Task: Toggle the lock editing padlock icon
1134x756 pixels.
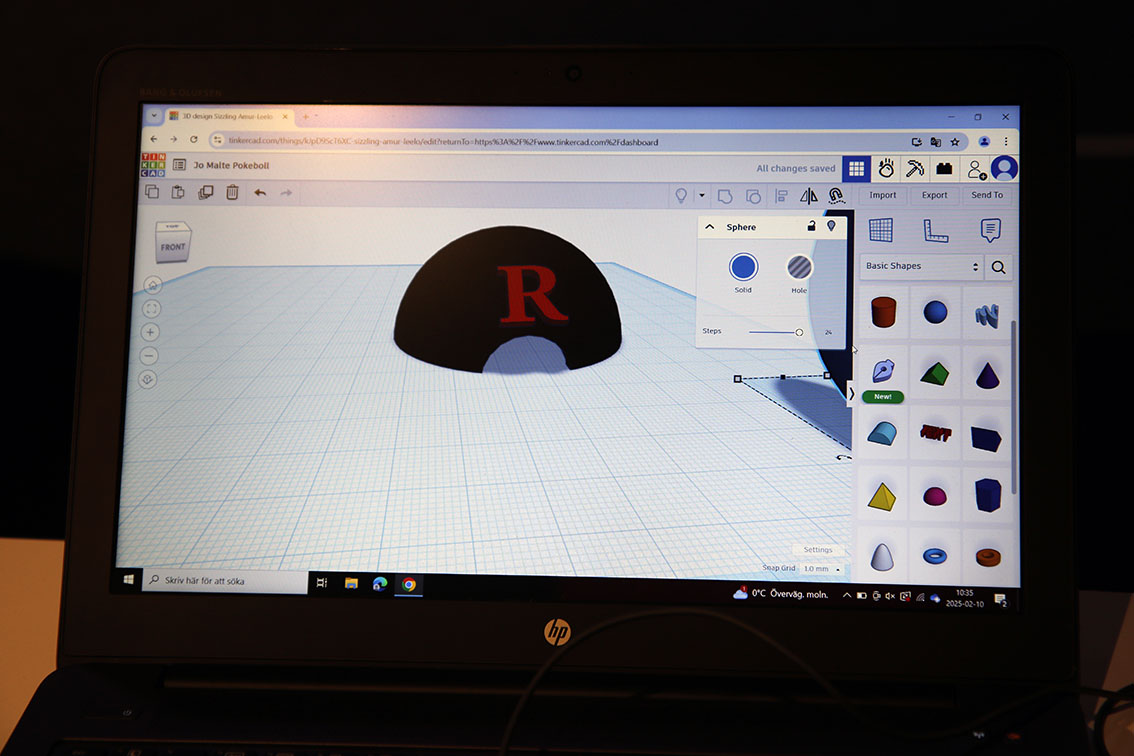Action: [x=811, y=226]
